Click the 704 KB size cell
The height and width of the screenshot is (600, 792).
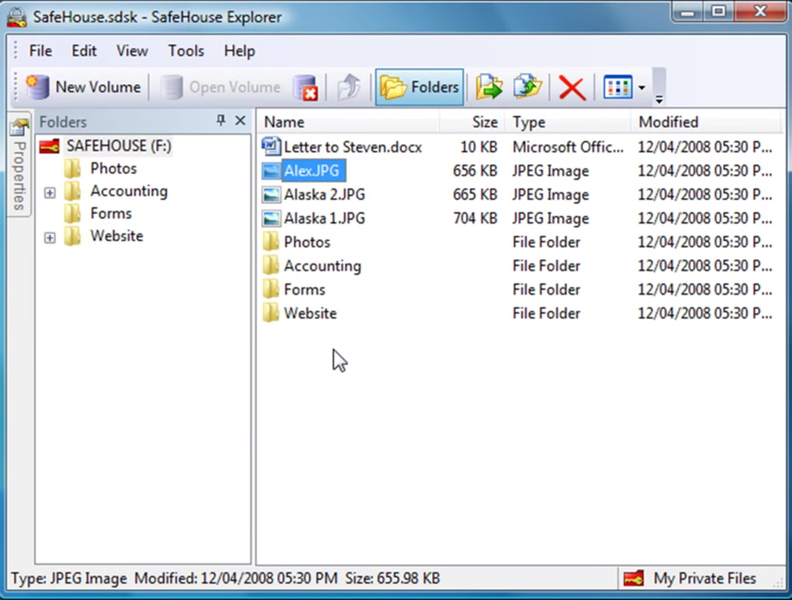pos(475,218)
